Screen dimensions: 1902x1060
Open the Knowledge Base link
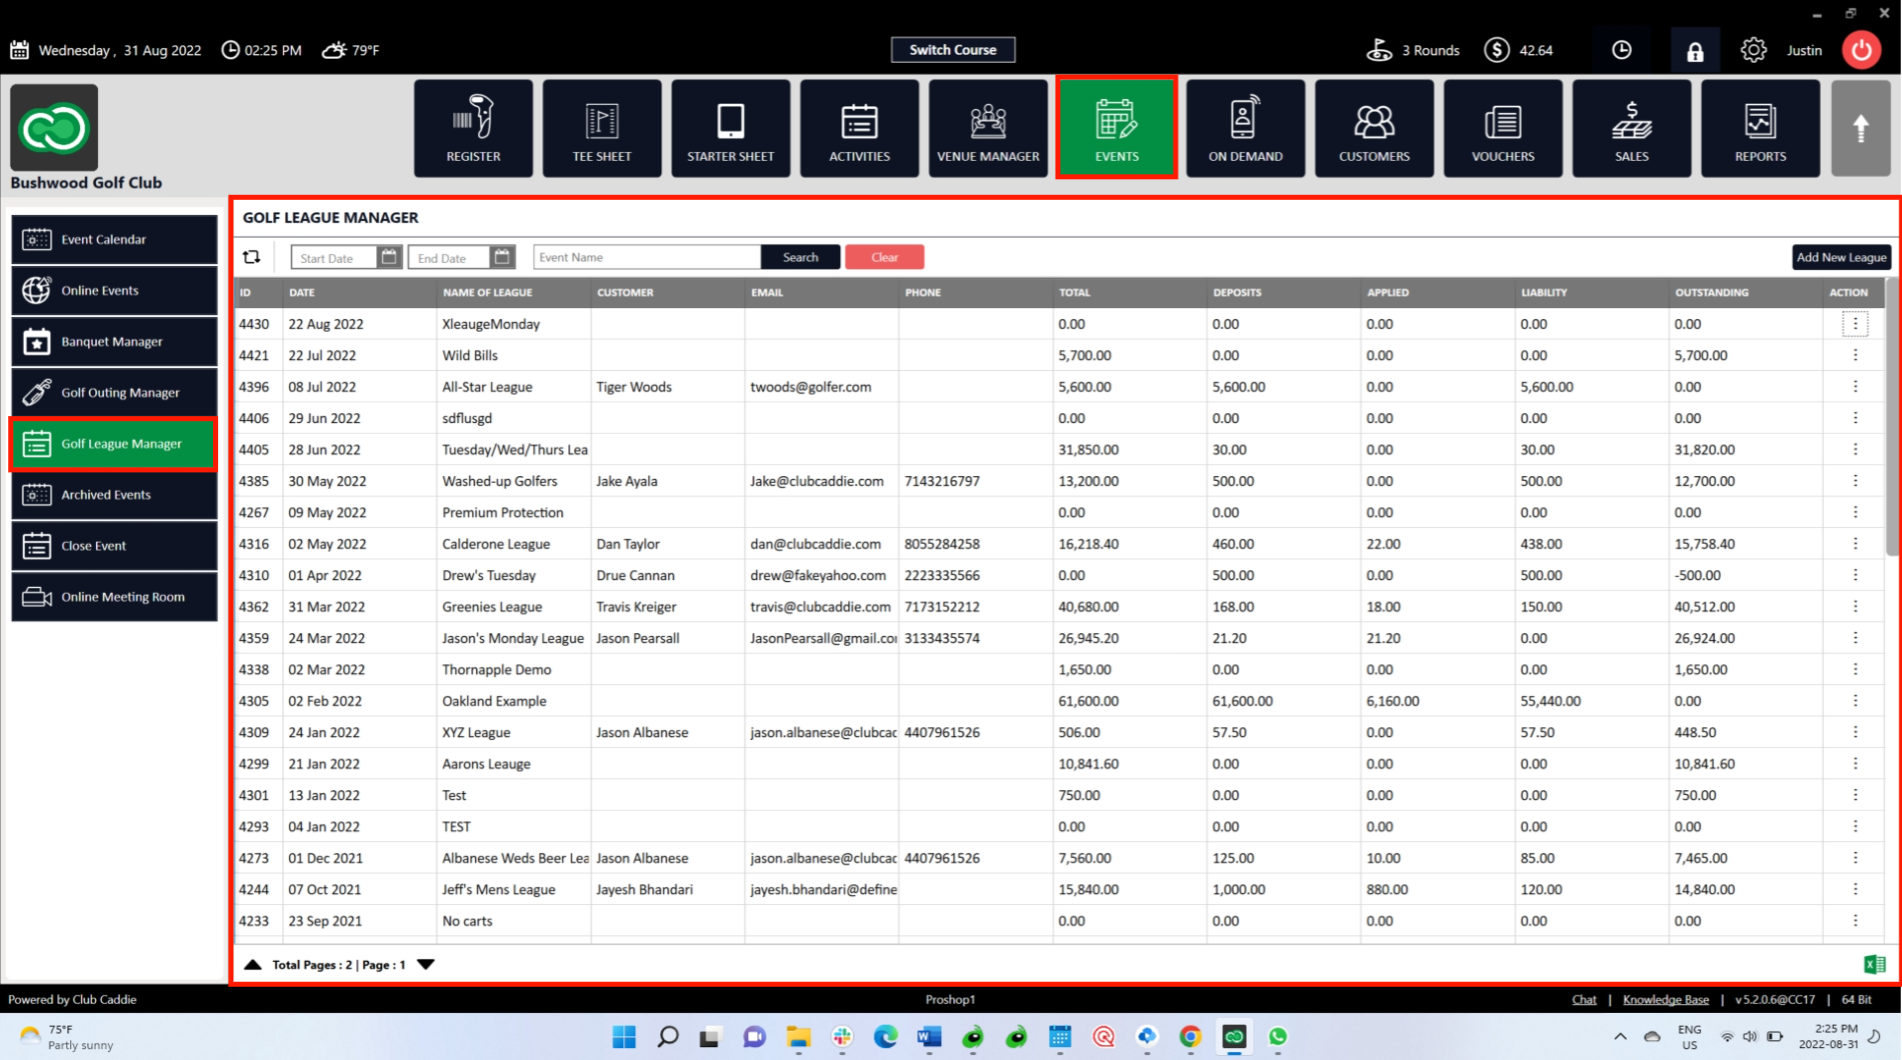(x=1665, y=999)
